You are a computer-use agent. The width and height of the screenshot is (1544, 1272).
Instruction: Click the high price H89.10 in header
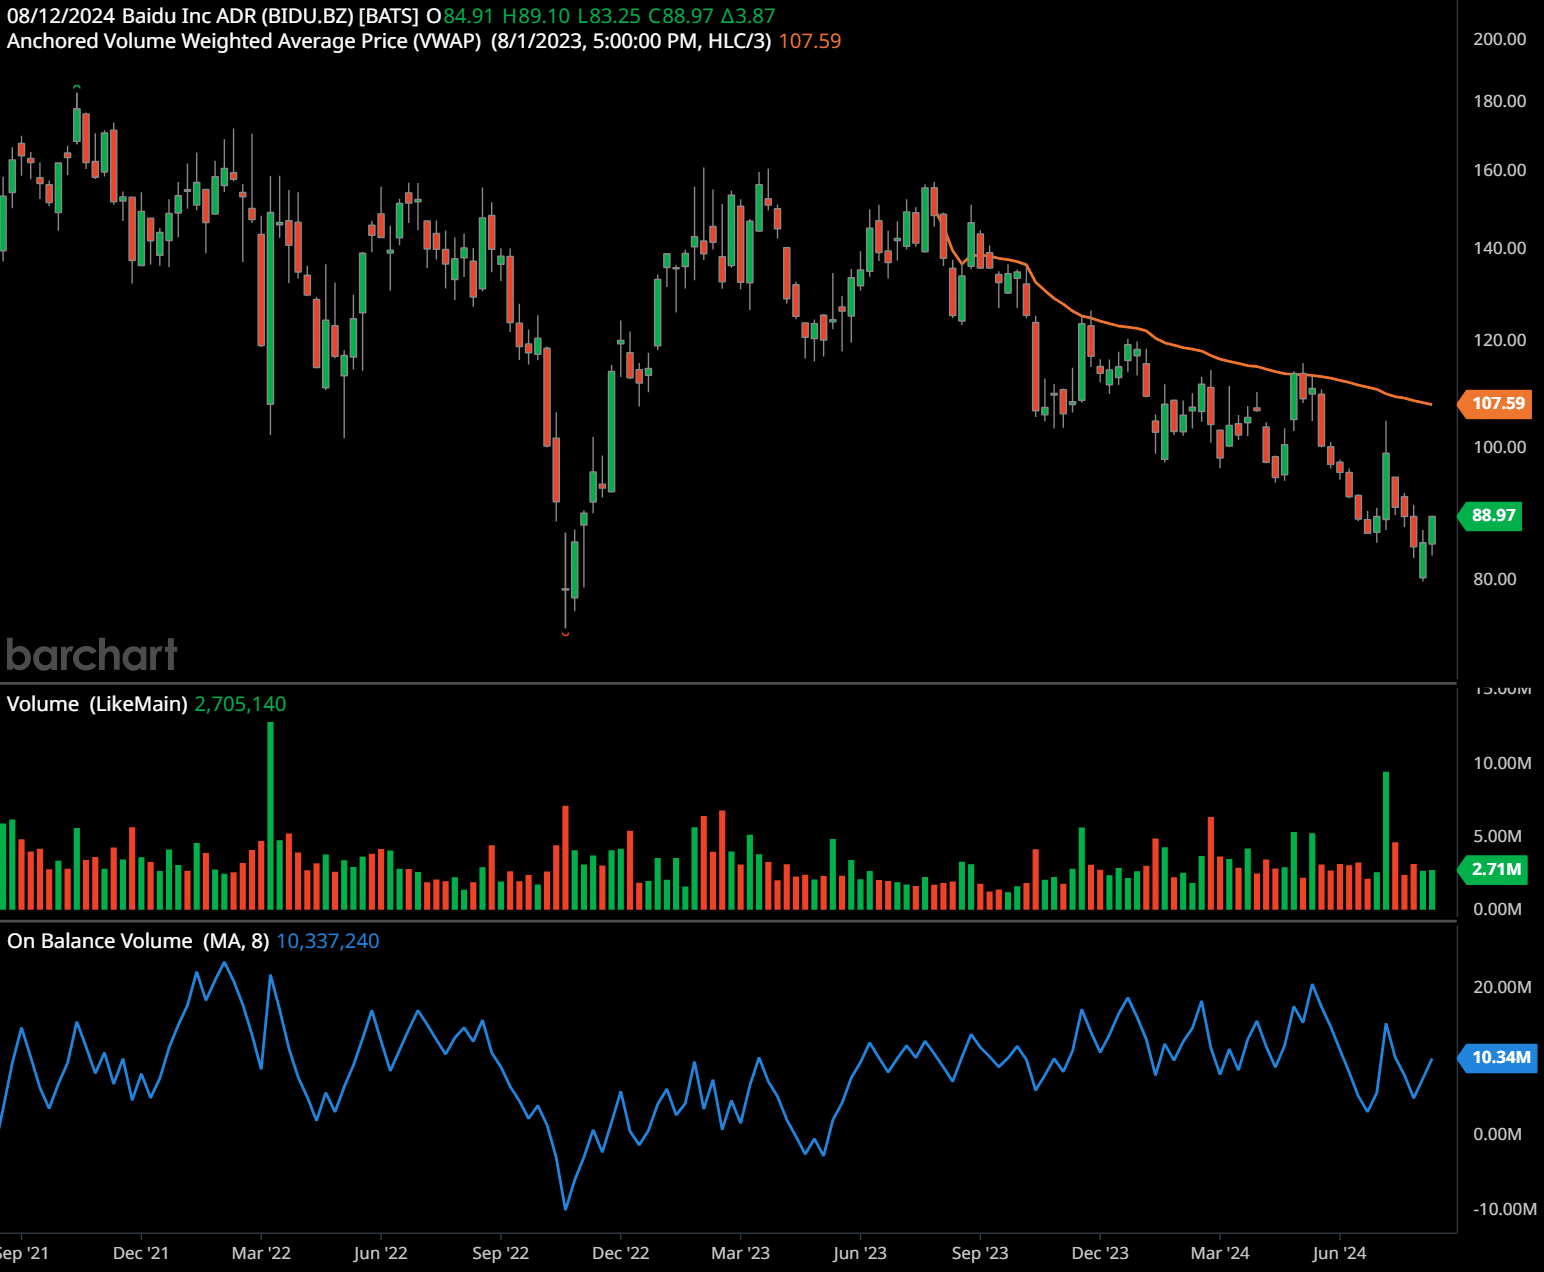pyautogui.click(x=535, y=16)
